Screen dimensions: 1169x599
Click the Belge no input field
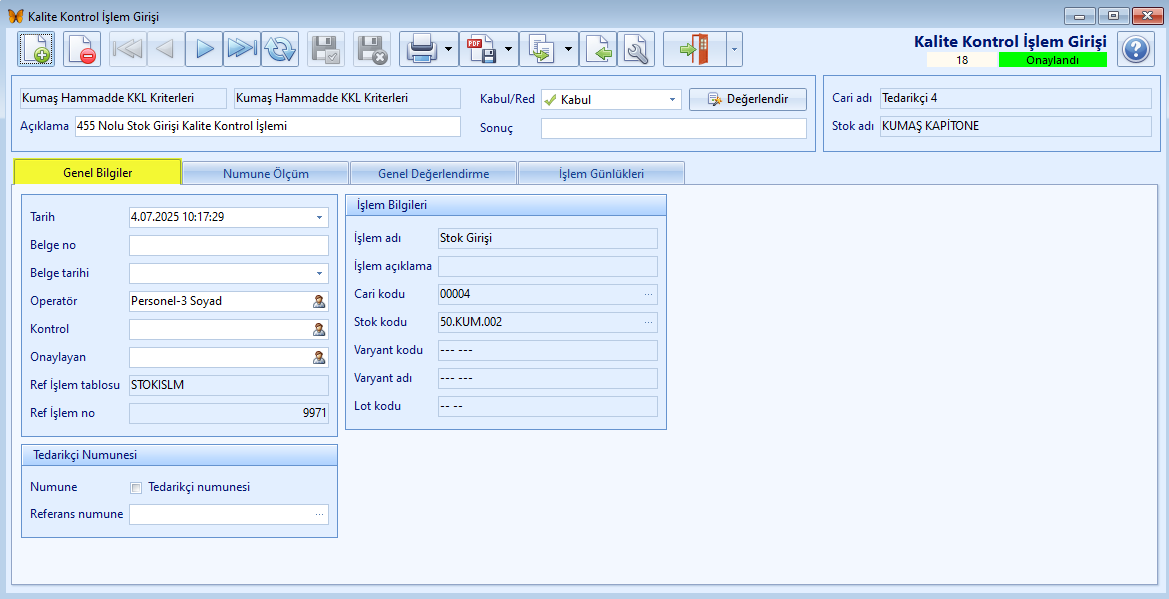(x=229, y=245)
